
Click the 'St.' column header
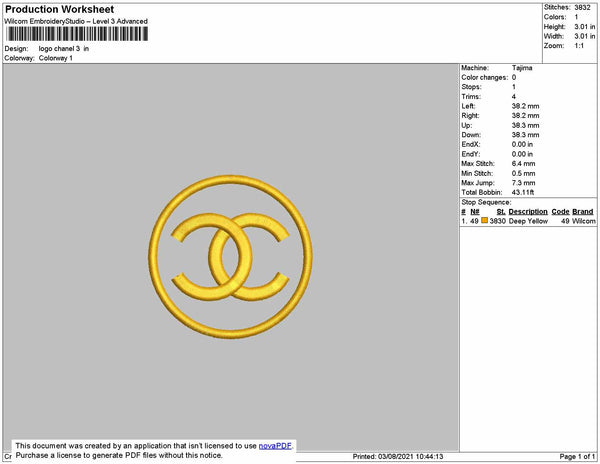pos(501,212)
